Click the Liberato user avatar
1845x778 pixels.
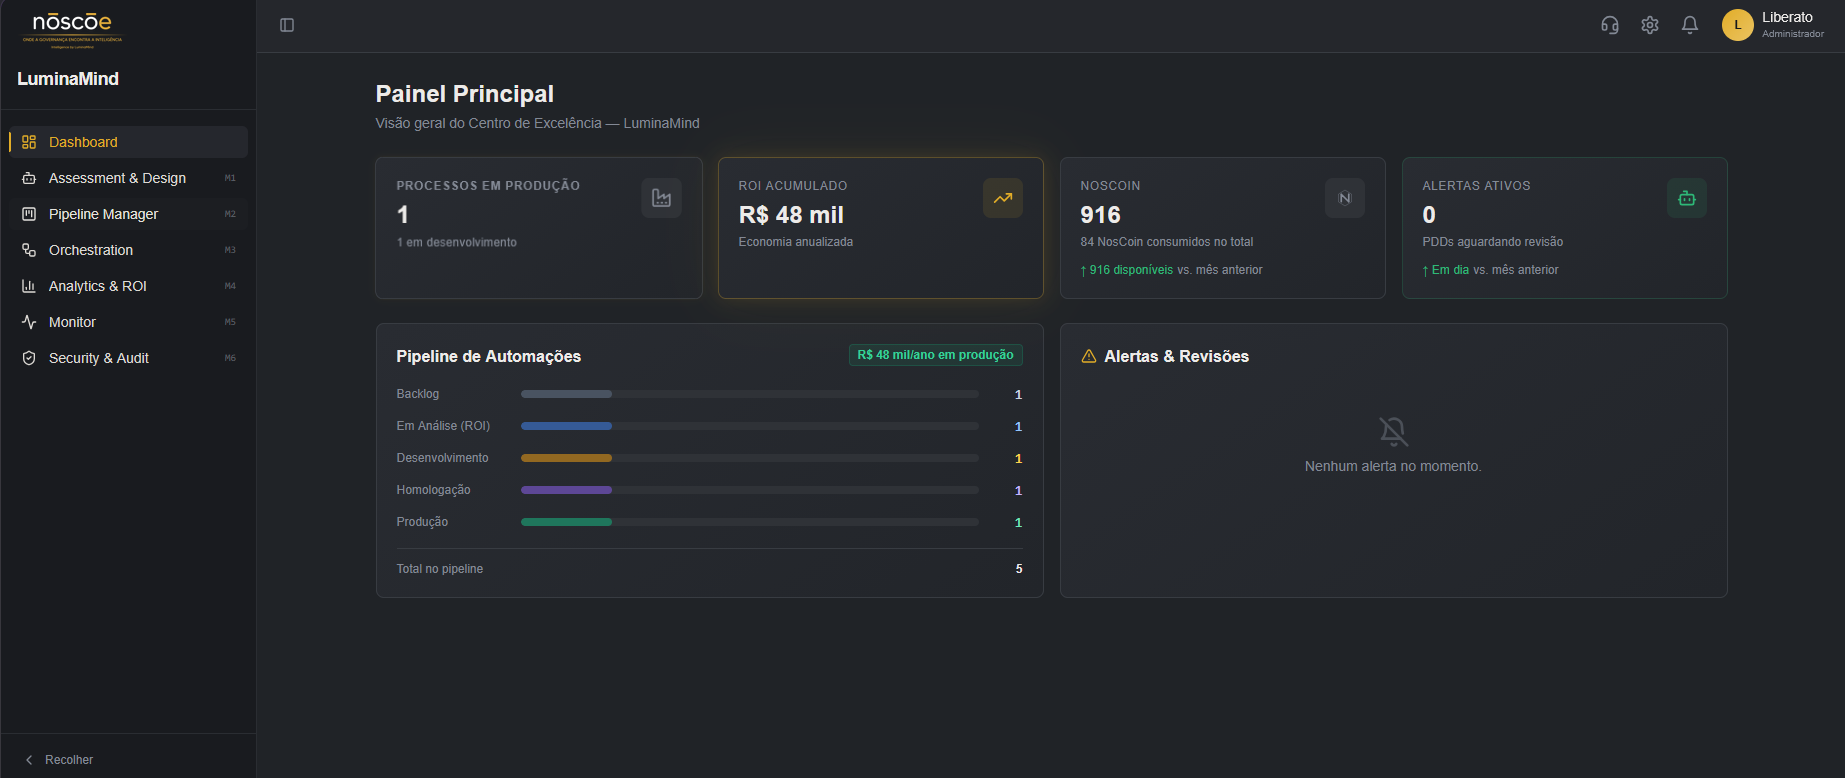(1738, 25)
